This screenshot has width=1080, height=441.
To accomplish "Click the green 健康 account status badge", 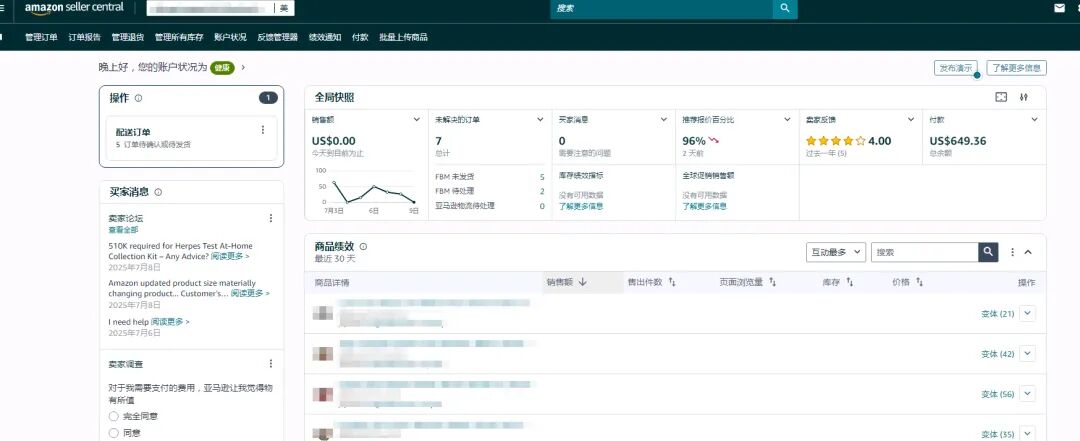I will (x=222, y=68).
